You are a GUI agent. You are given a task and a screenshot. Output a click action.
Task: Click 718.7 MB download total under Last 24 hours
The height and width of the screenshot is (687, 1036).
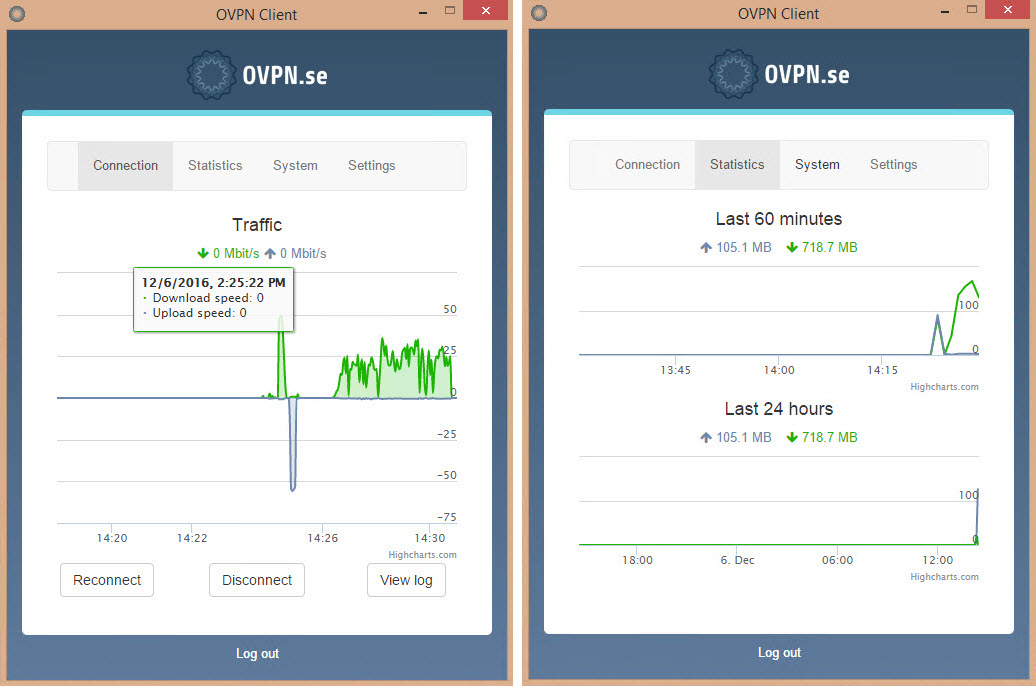coord(829,437)
